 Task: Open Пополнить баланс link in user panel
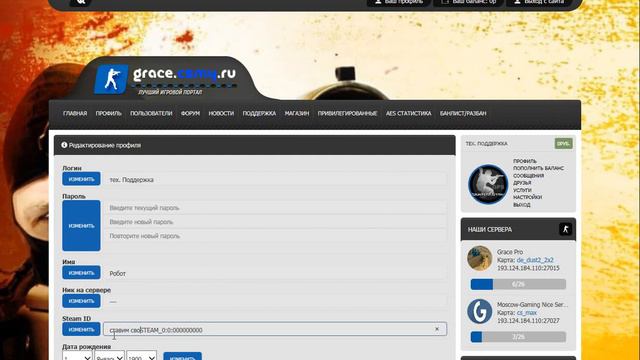coord(538,168)
